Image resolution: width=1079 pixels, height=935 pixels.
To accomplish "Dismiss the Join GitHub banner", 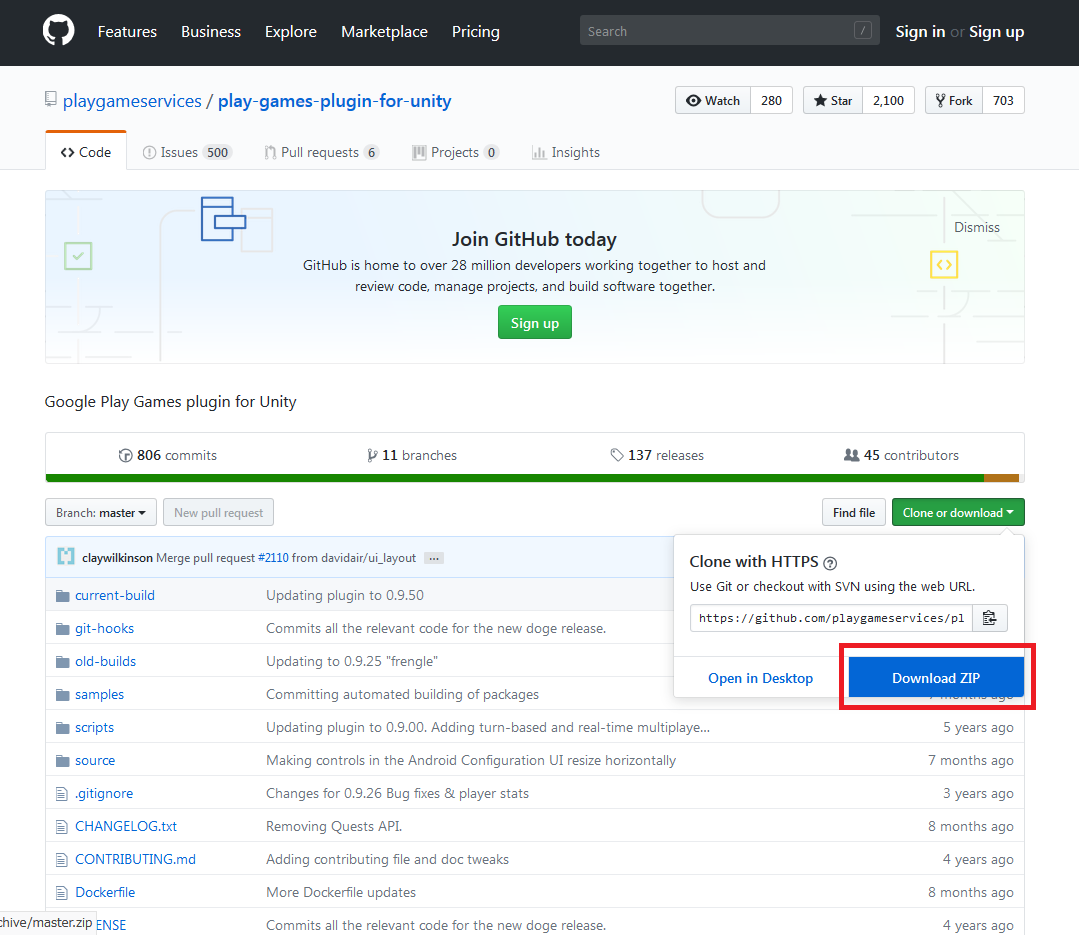I will (x=976, y=228).
